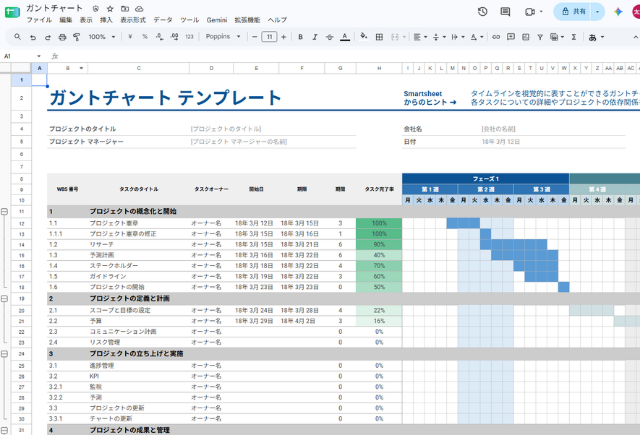This screenshot has height=436, width=640.
Task: Collapse row group at row 24
Action: [x=4, y=354]
